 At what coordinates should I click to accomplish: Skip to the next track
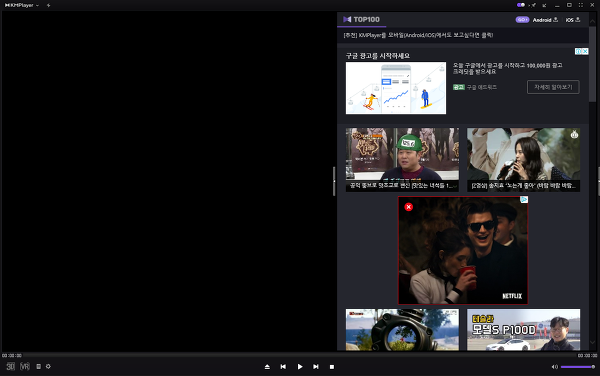point(316,367)
